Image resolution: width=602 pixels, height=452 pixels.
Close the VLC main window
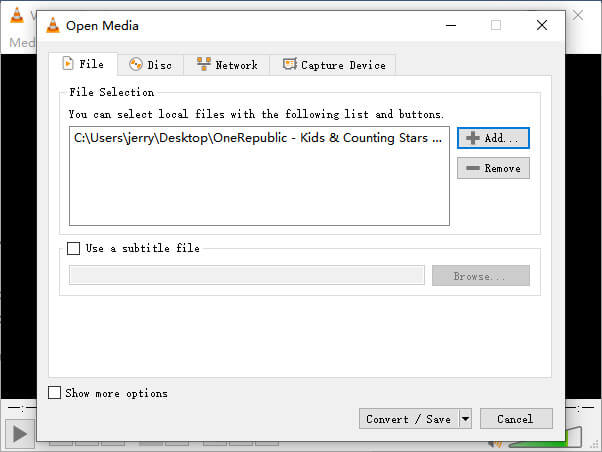coord(578,15)
